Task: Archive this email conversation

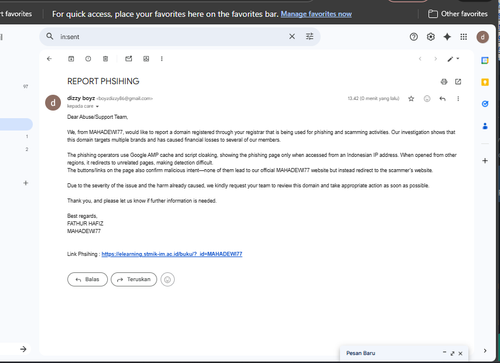Action: (x=71, y=59)
